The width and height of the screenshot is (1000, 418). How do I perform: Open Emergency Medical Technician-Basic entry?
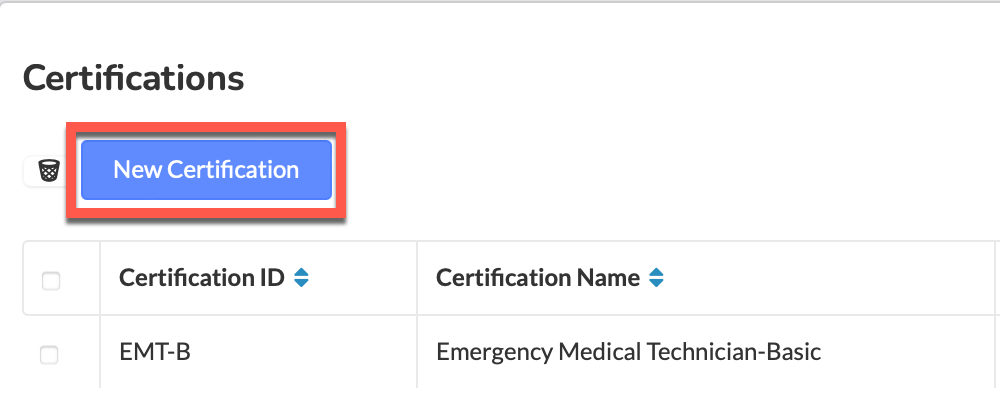(x=628, y=352)
